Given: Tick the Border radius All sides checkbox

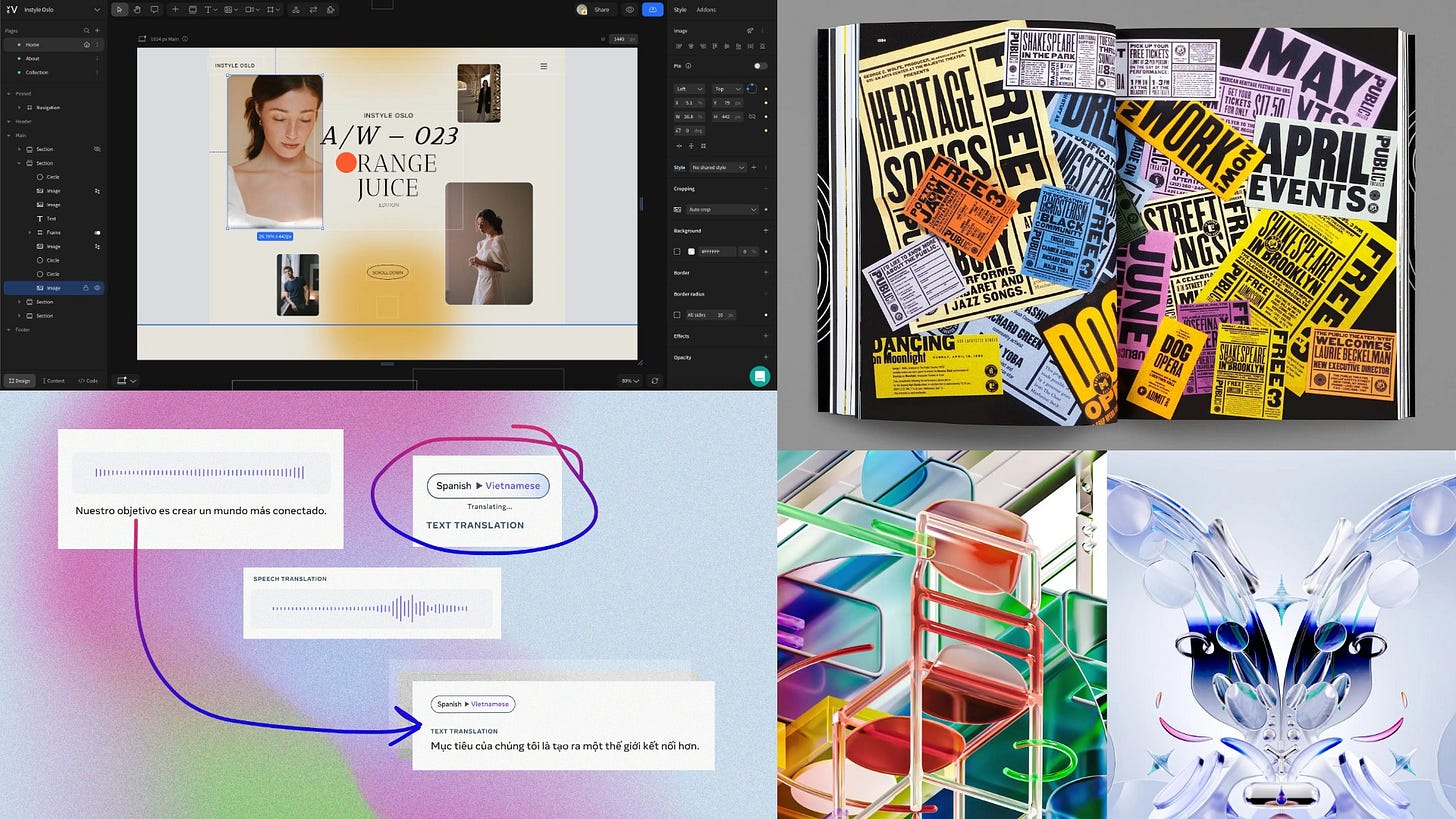Looking at the screenshot, I should pos(677,314).
